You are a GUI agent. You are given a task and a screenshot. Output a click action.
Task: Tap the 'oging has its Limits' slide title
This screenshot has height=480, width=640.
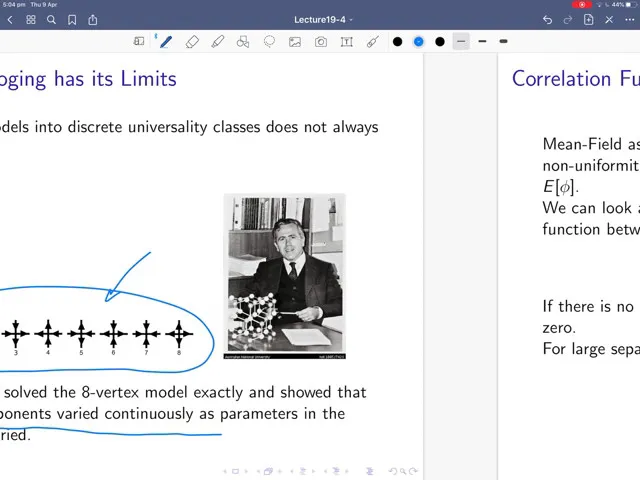[88, 80]
